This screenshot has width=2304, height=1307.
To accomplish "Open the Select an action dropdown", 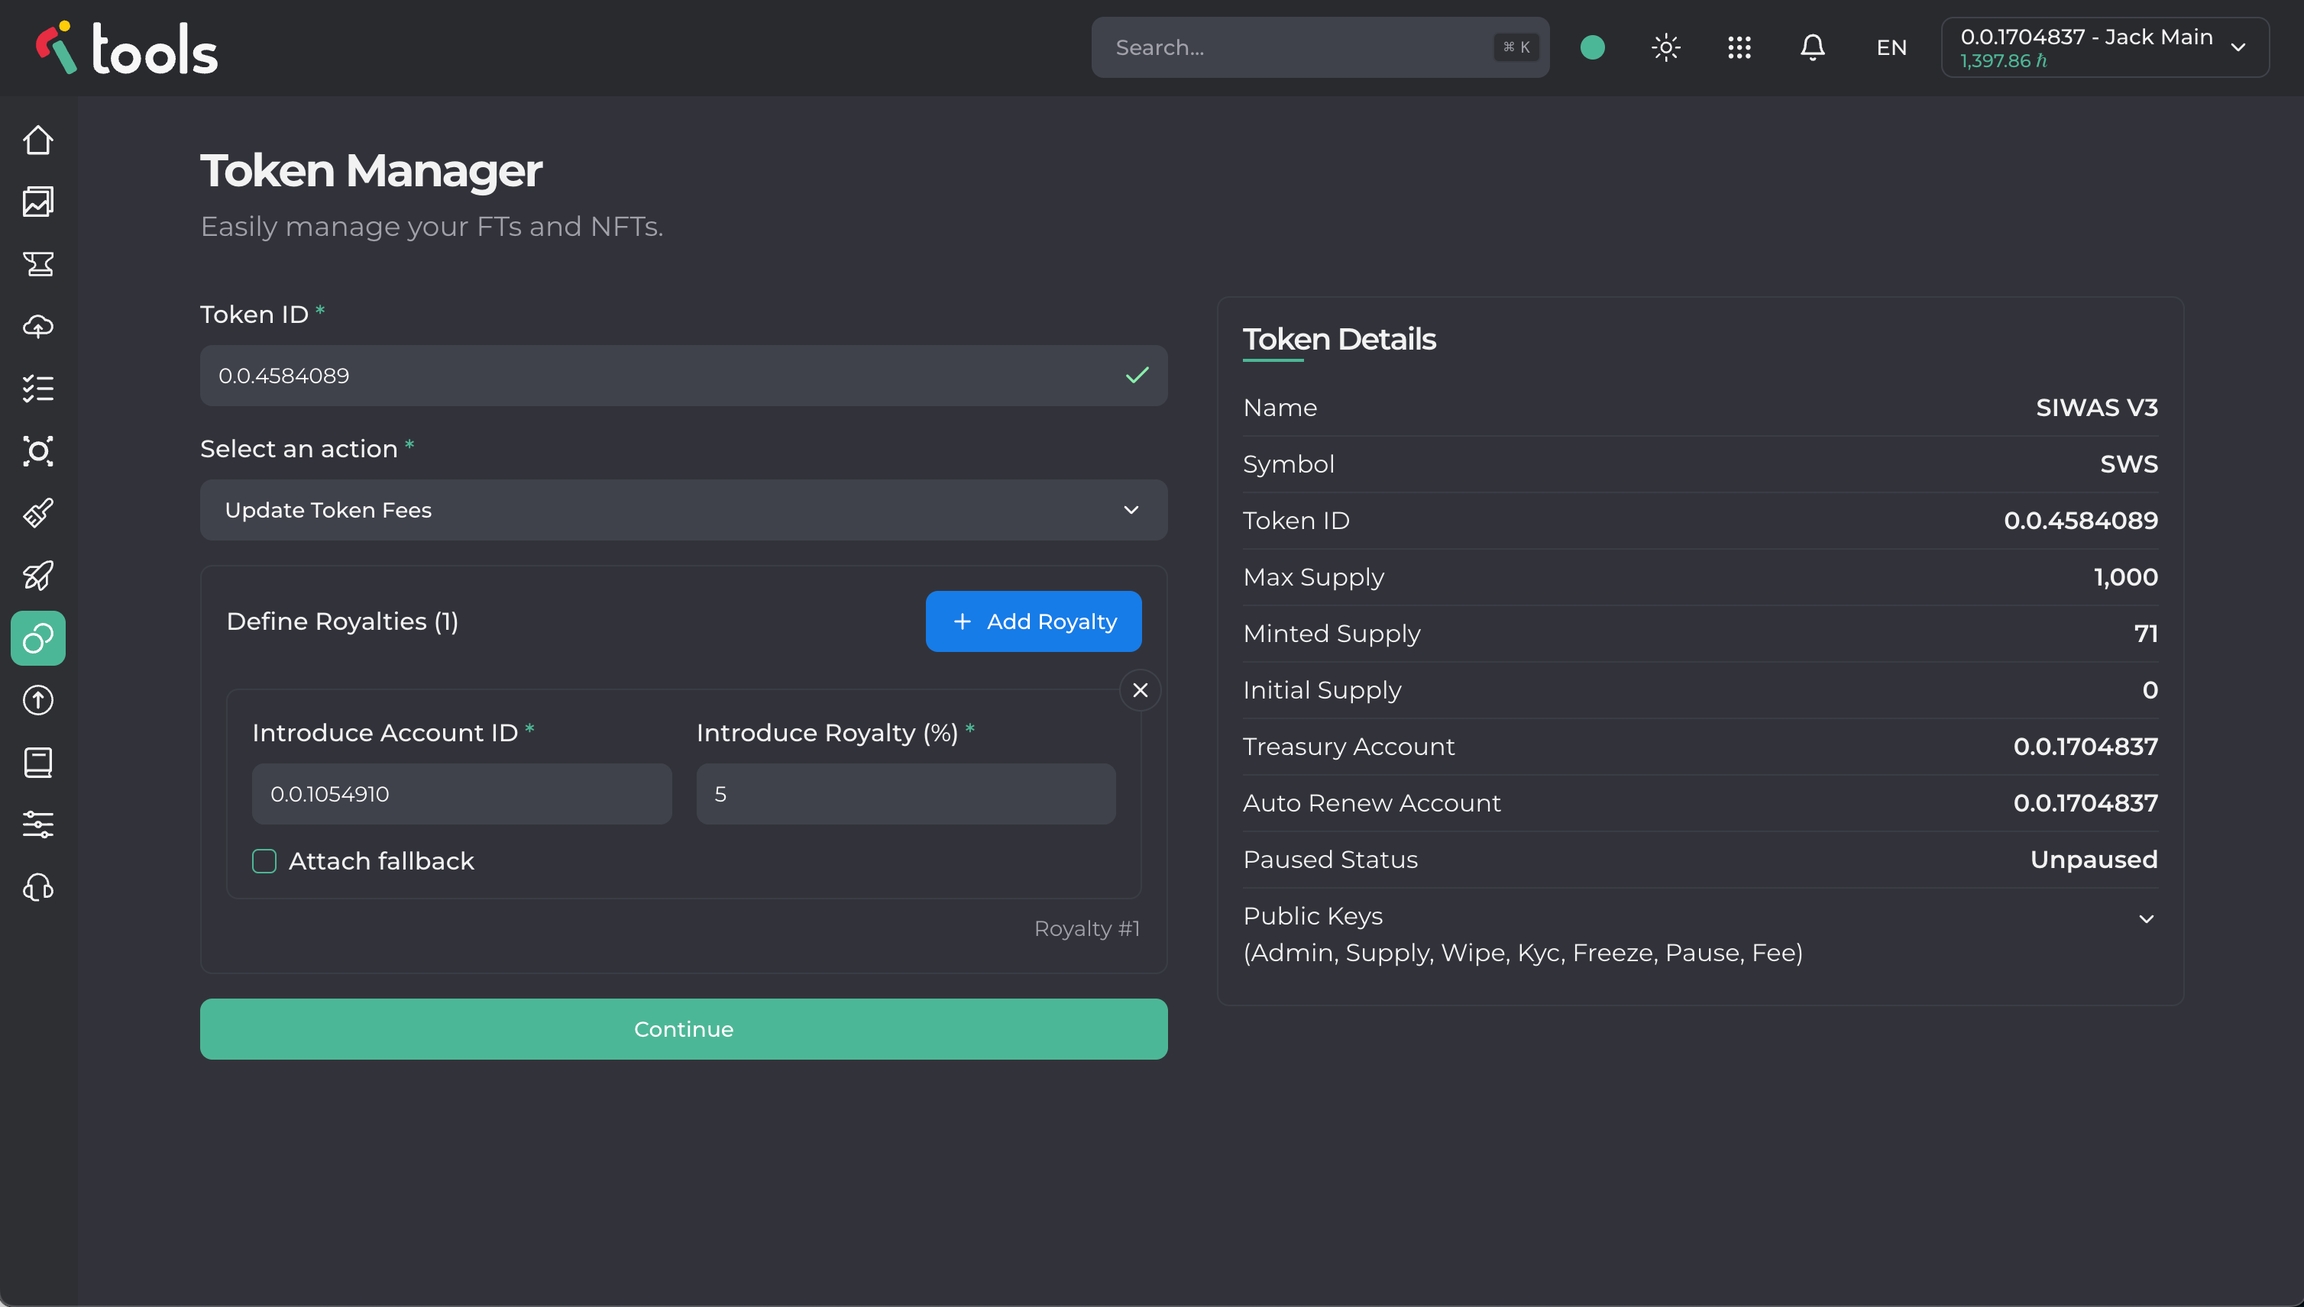I will [683, 510].
